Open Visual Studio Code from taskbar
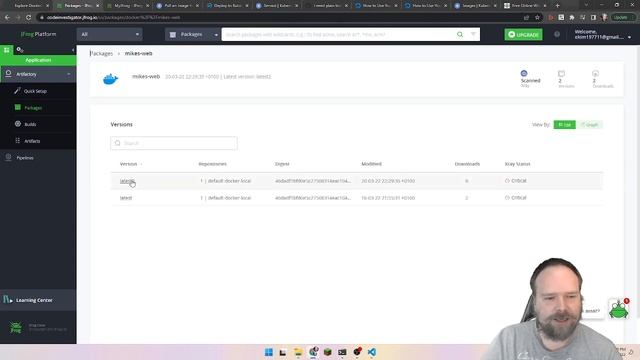640x360 pixels. pyautogui.click(x=372, y=352)
